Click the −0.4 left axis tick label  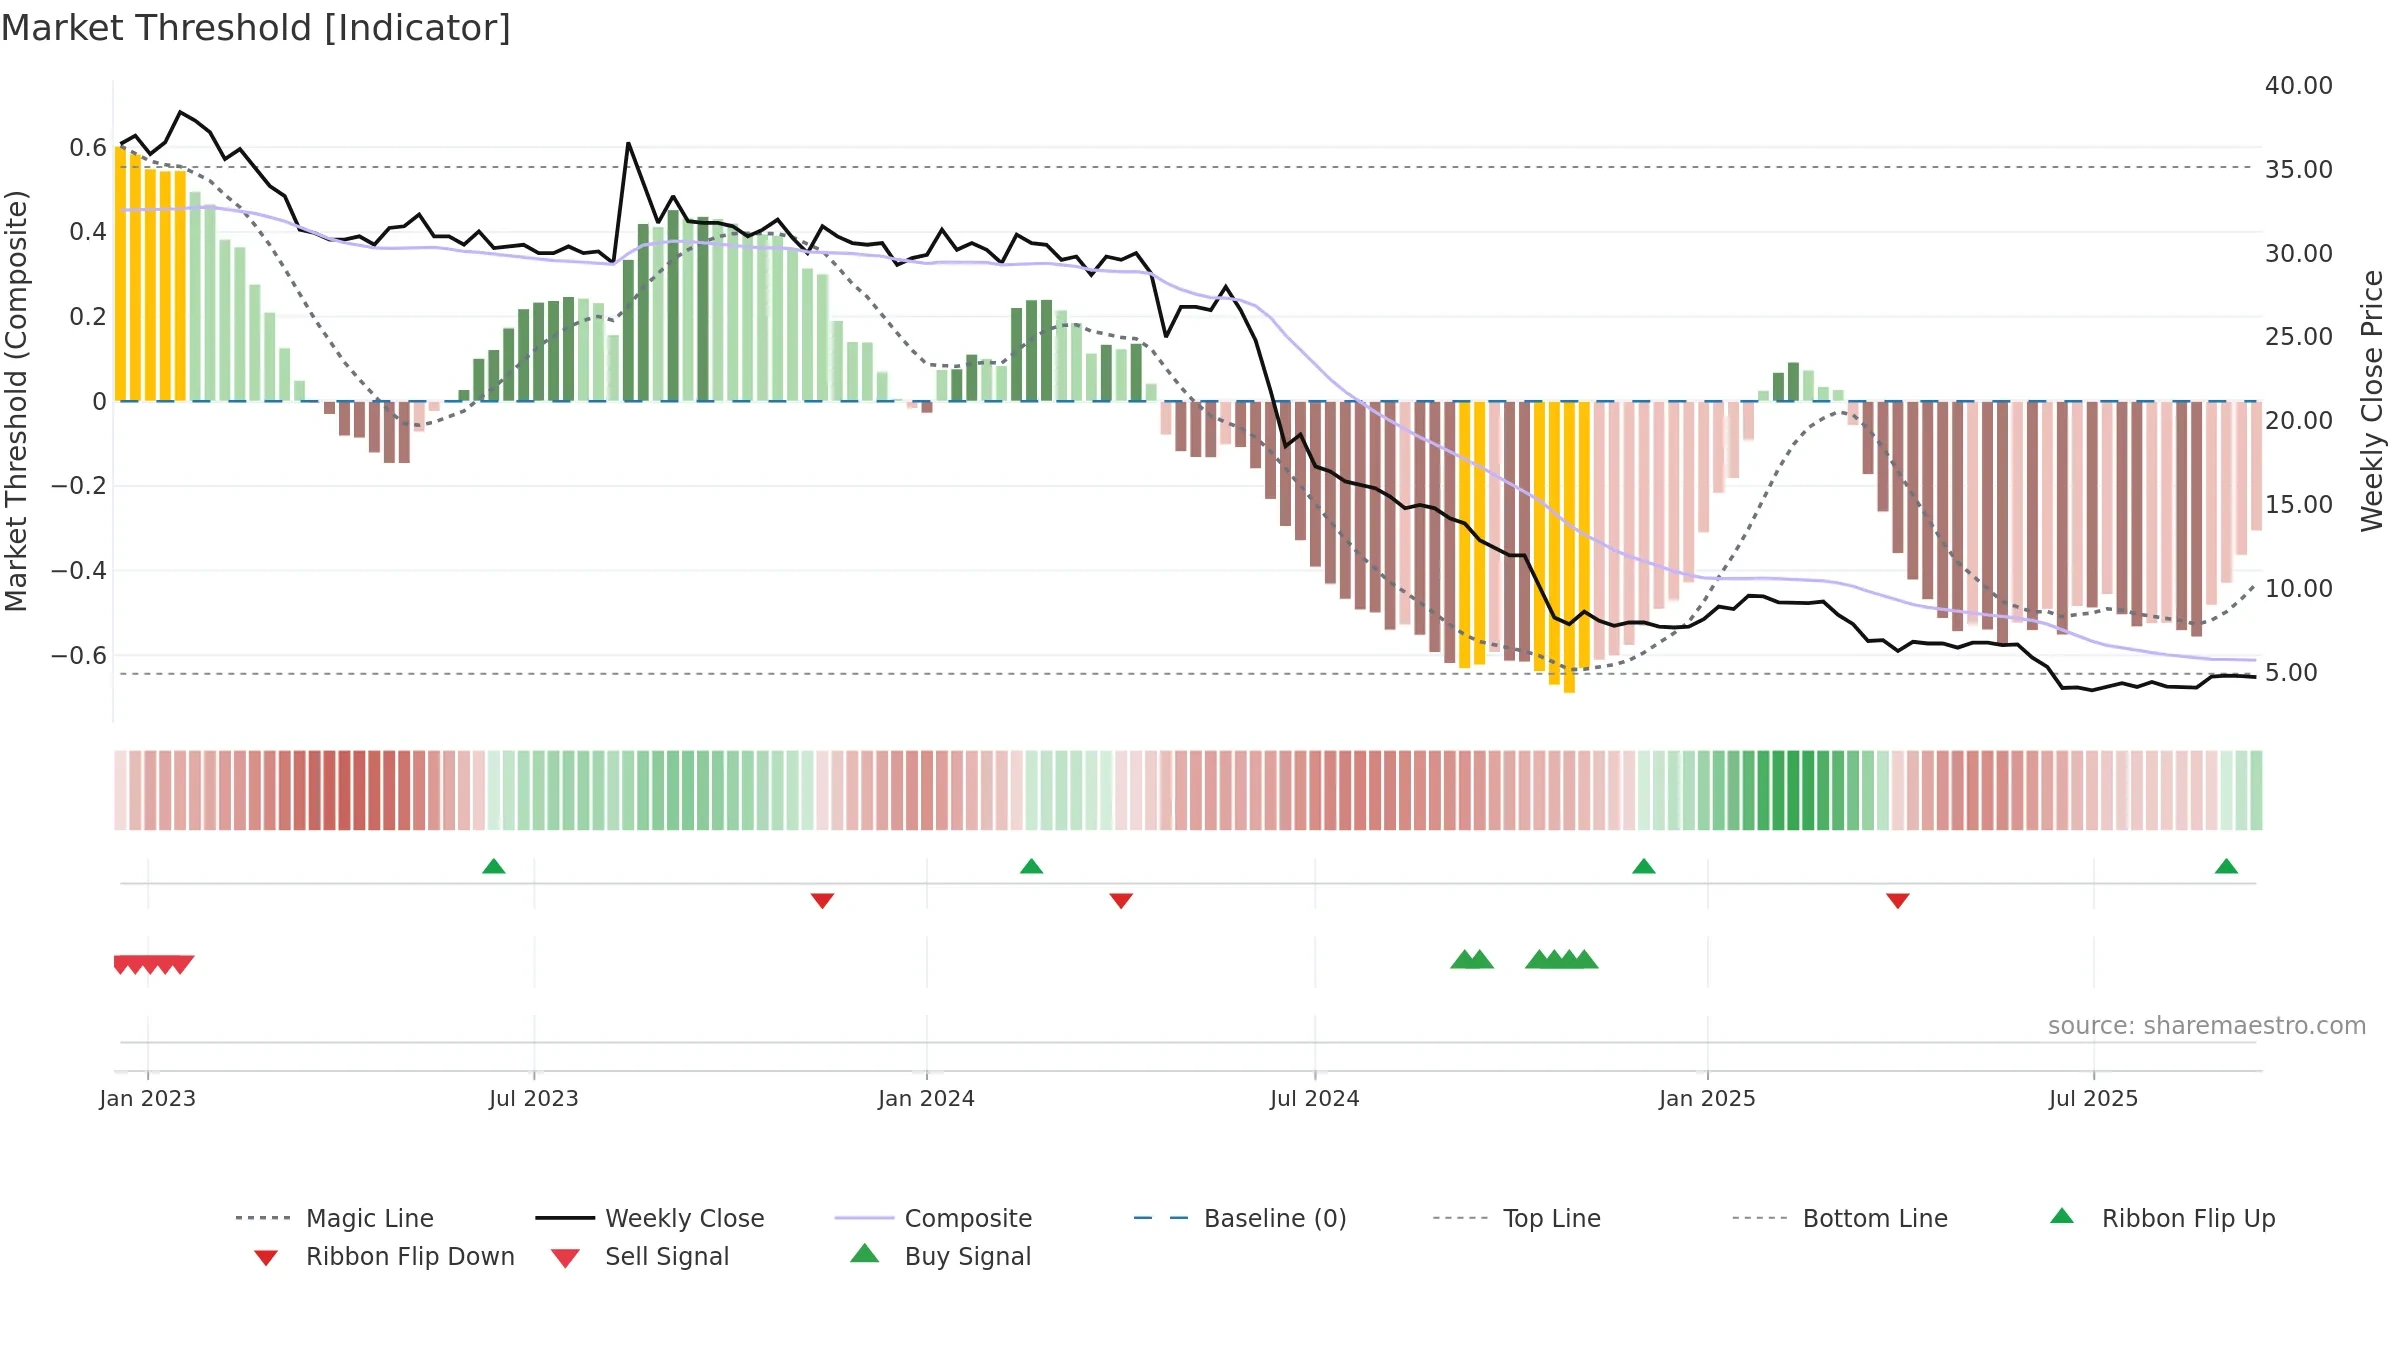click(x=79, y=571)
